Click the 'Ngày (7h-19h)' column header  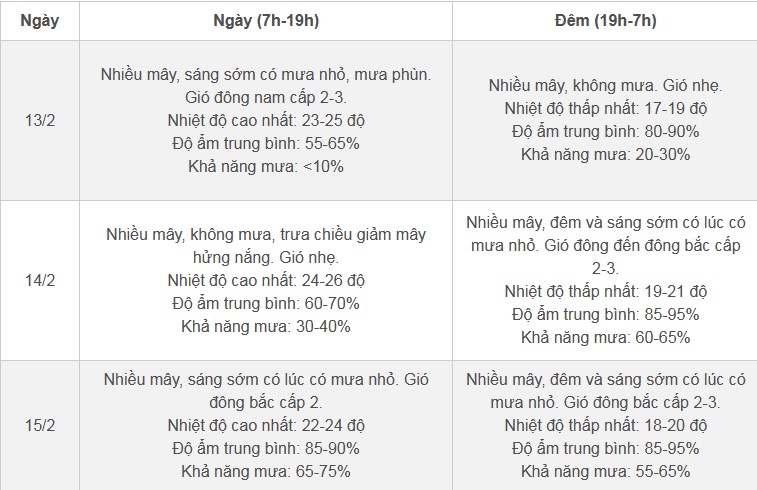point(265,21)
